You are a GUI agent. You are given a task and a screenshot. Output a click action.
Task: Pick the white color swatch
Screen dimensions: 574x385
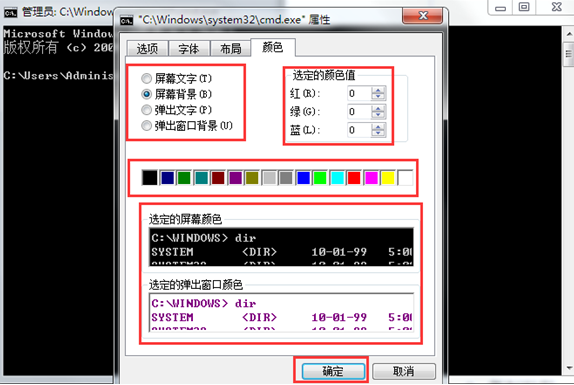[x=405, y=178]
